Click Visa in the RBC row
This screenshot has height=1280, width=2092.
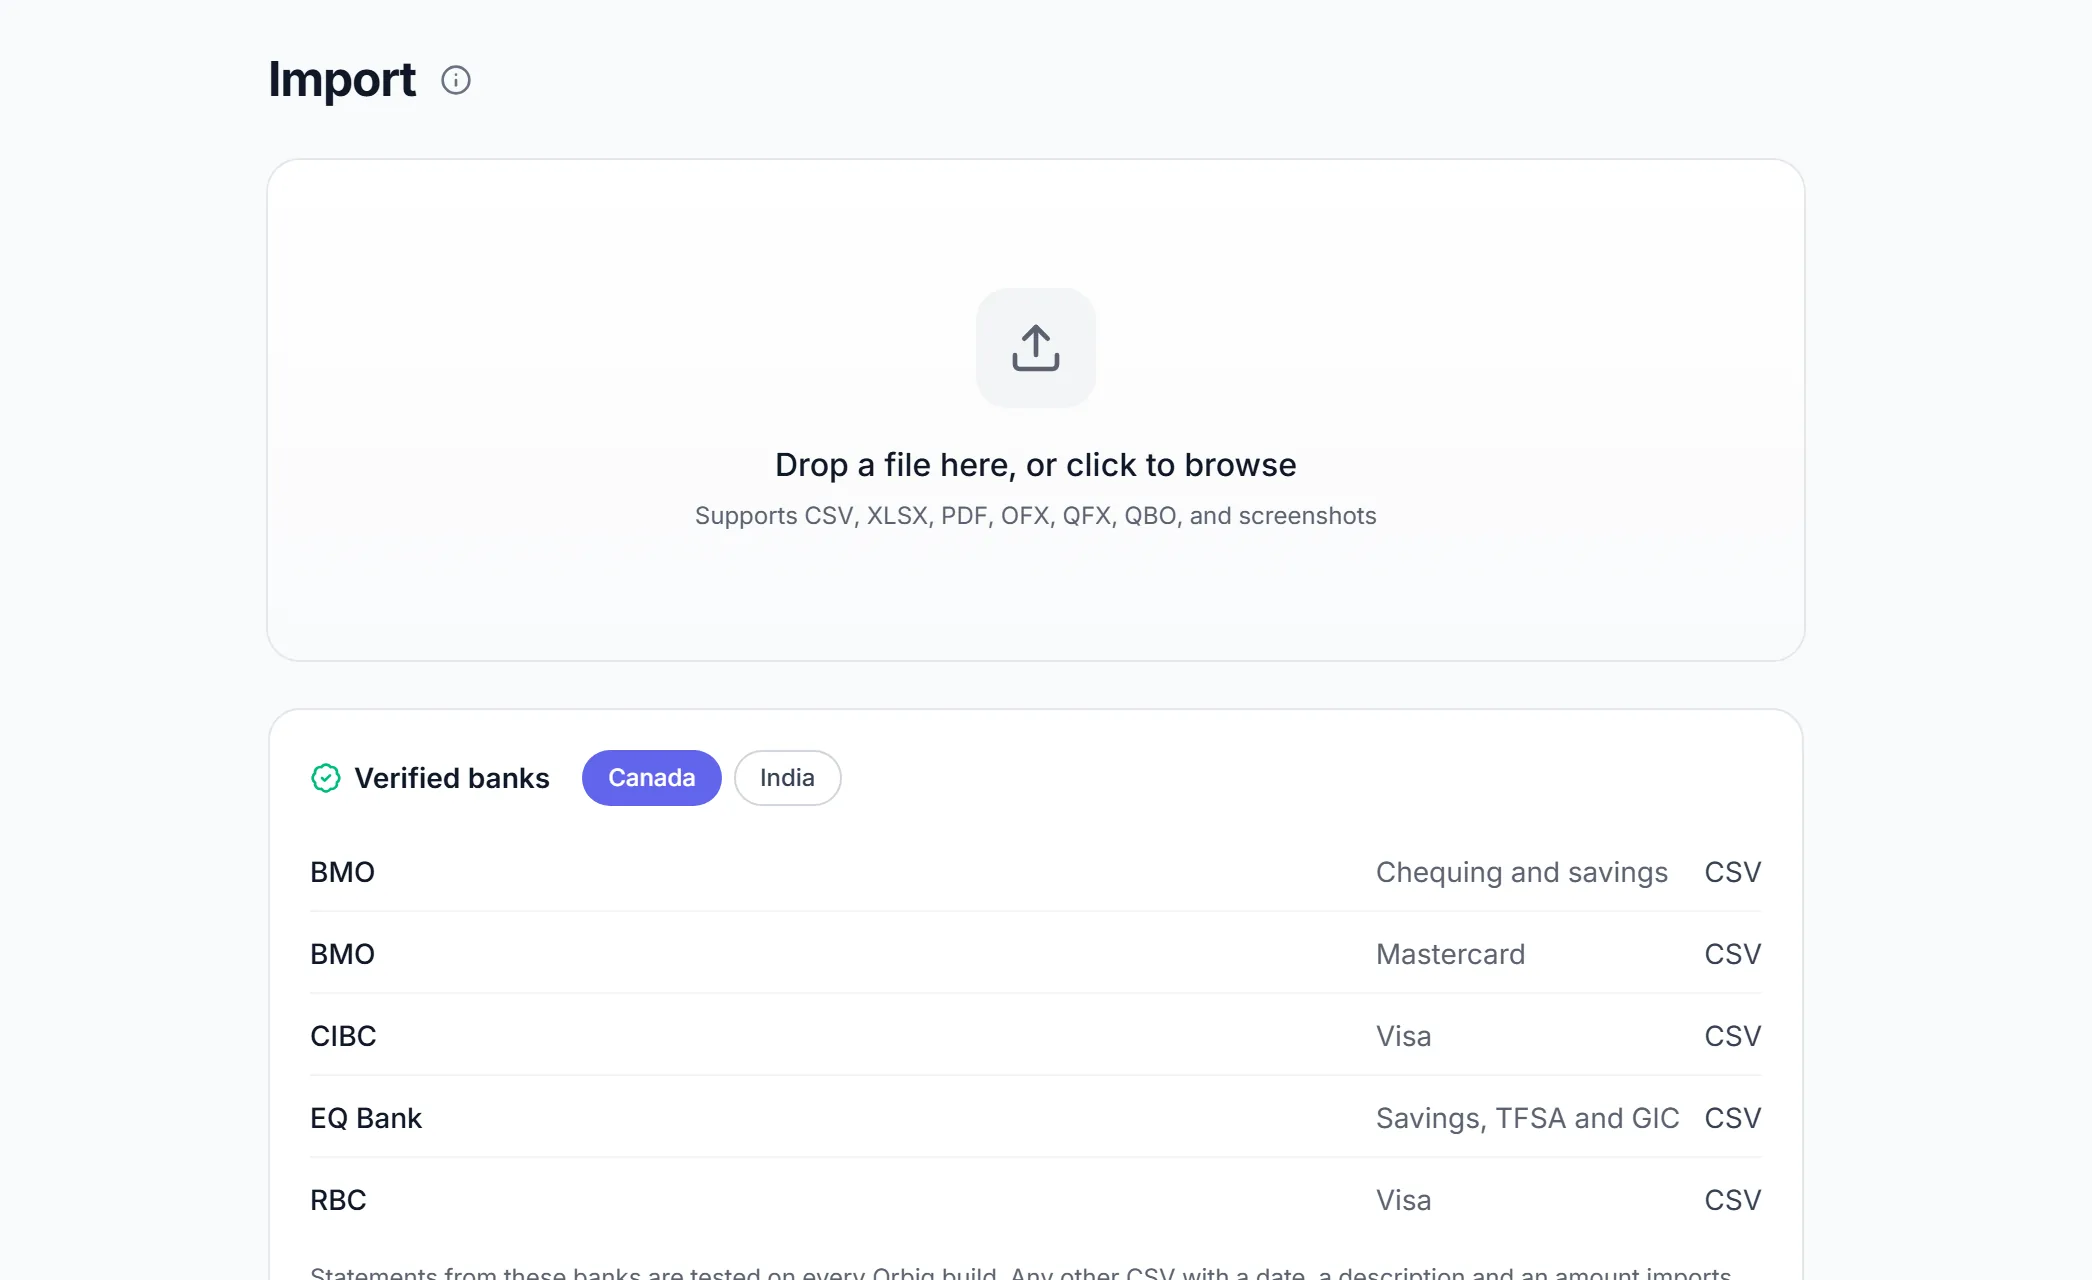(x=1404, y=1200)
